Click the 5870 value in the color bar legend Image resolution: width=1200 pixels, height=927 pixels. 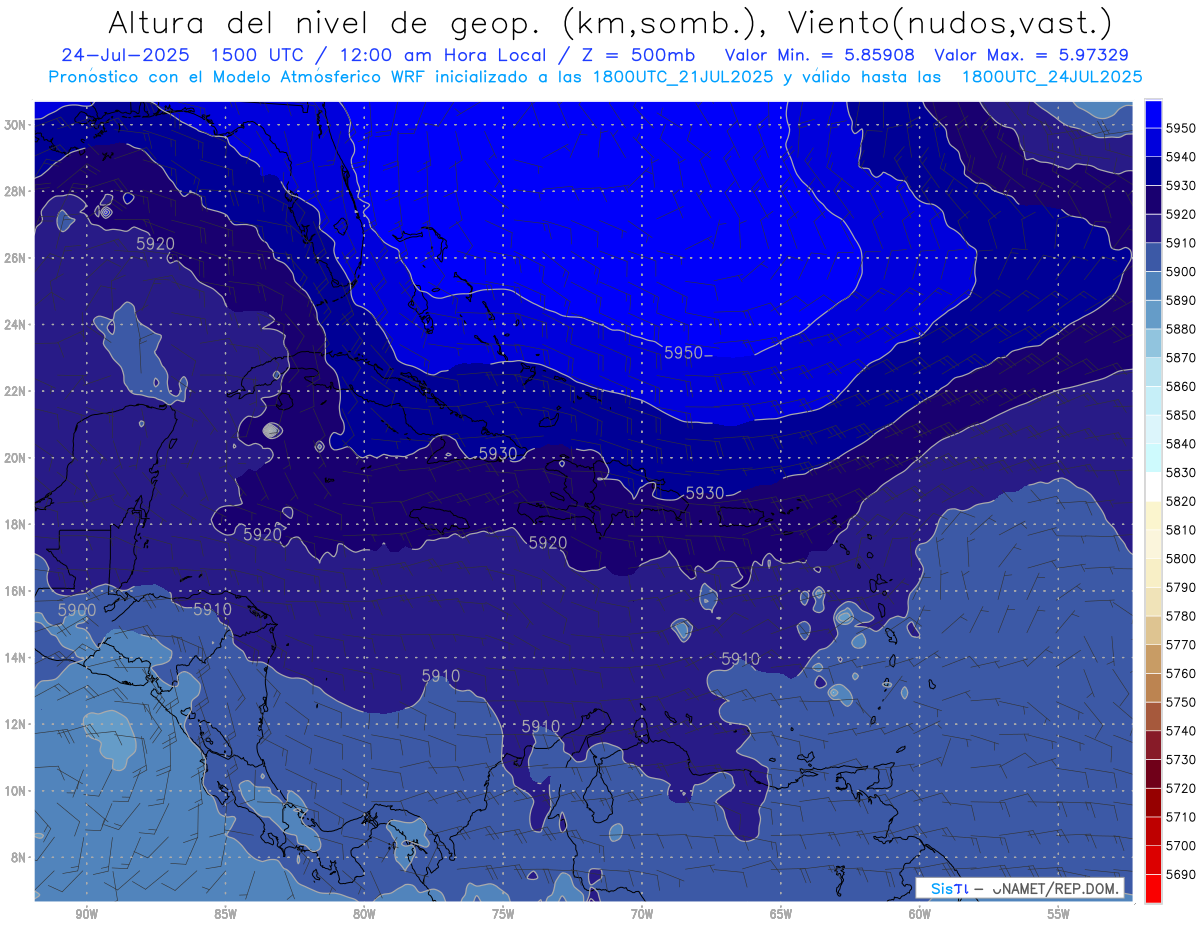coord(1180,357)
